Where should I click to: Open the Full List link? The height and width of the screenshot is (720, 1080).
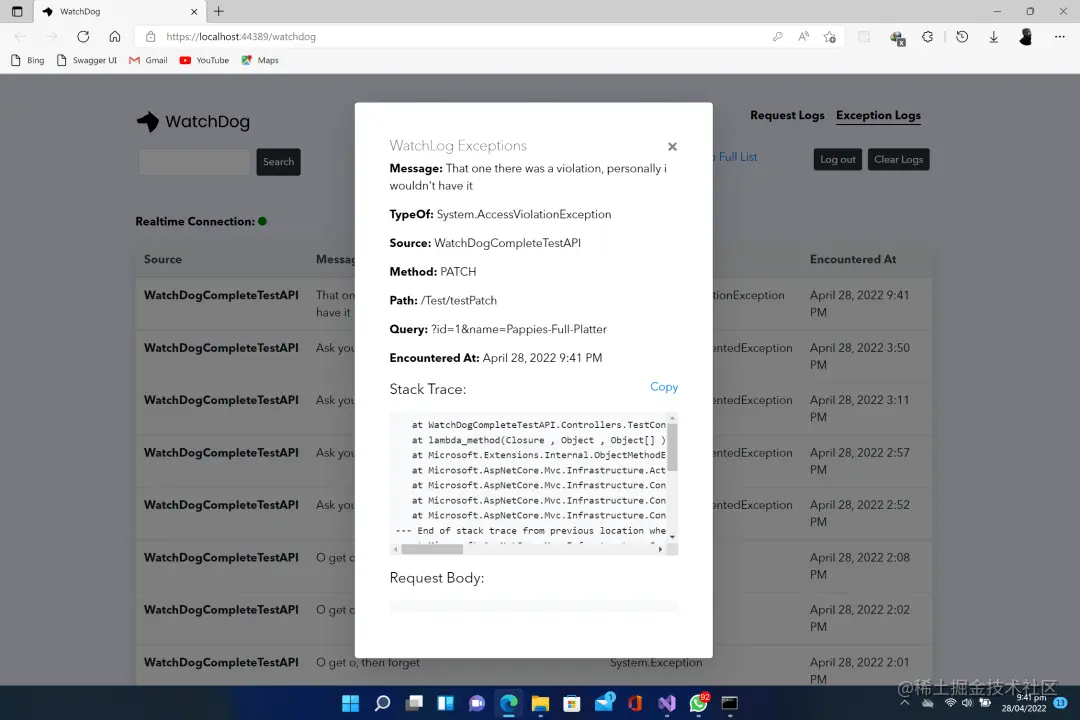pyautogui.click(x=738, y=157)
